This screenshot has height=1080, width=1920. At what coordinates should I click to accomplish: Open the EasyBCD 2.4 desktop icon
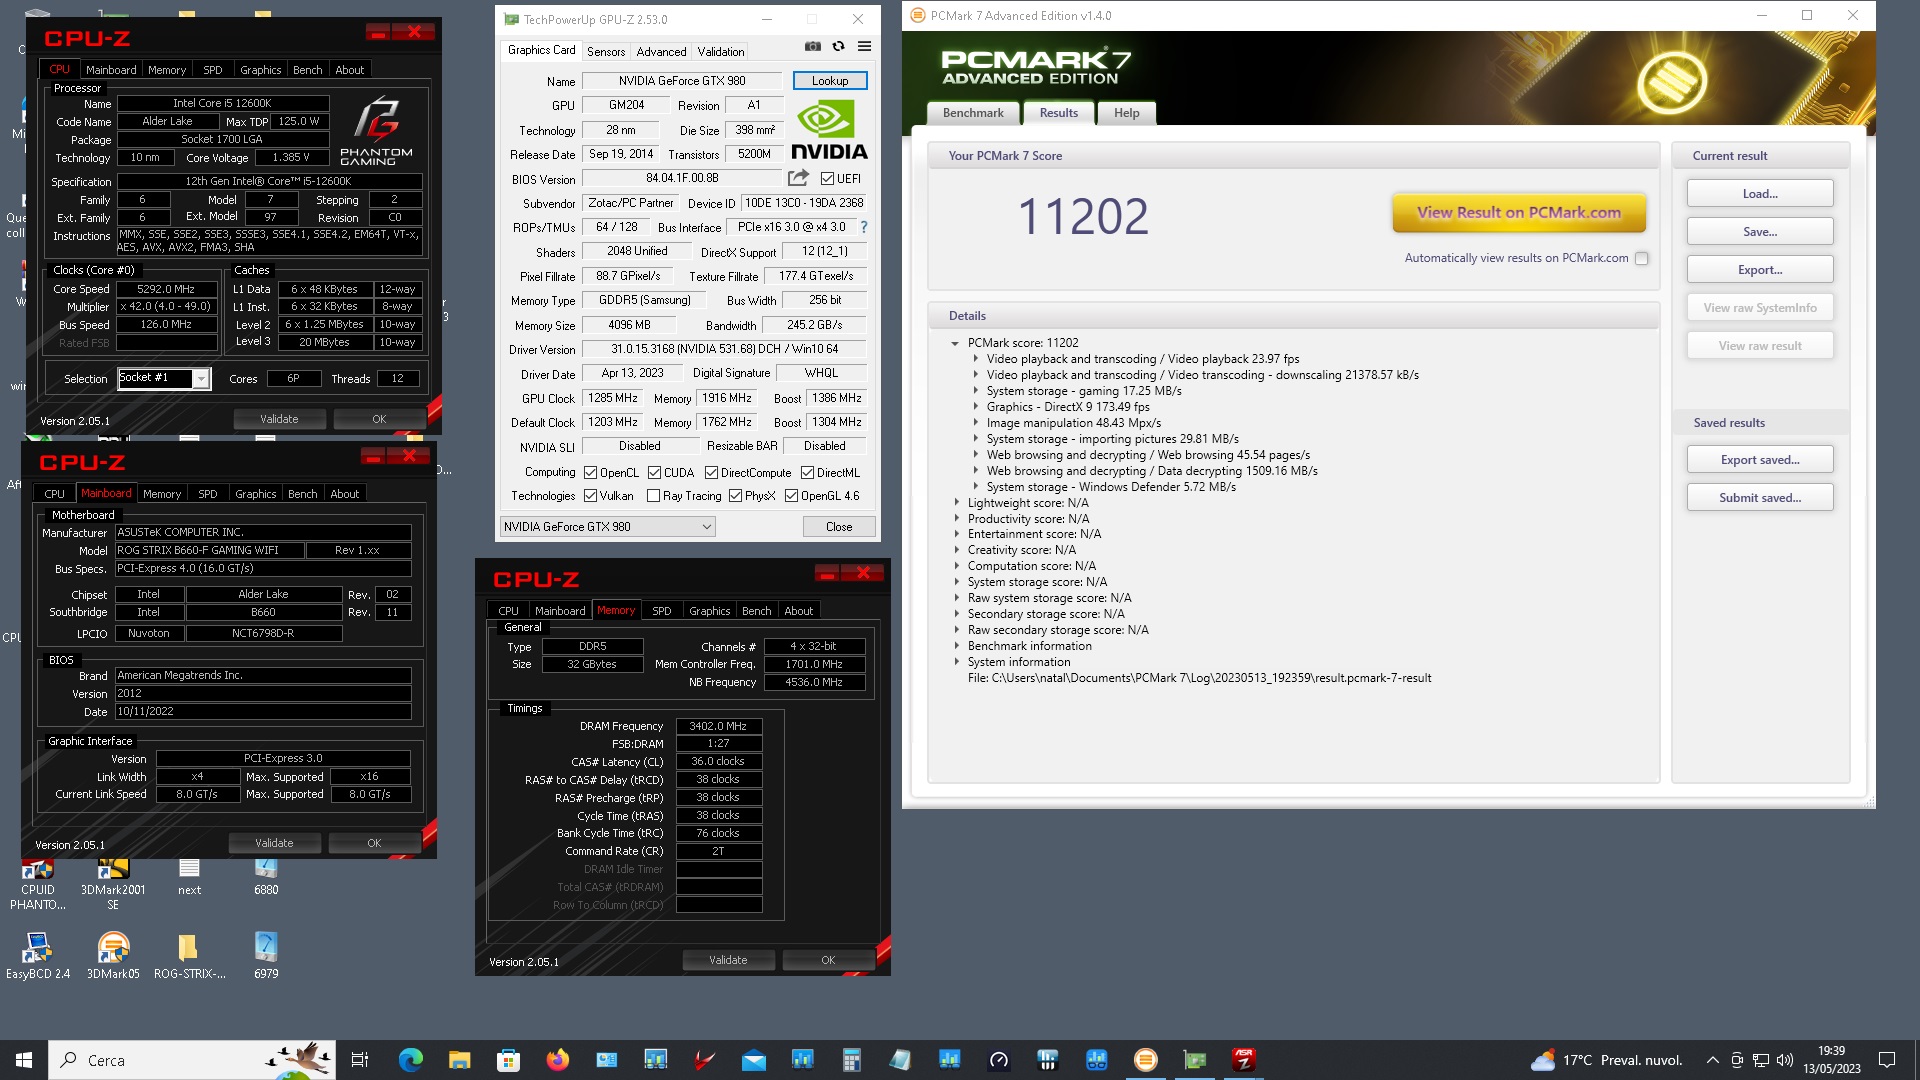38,955
